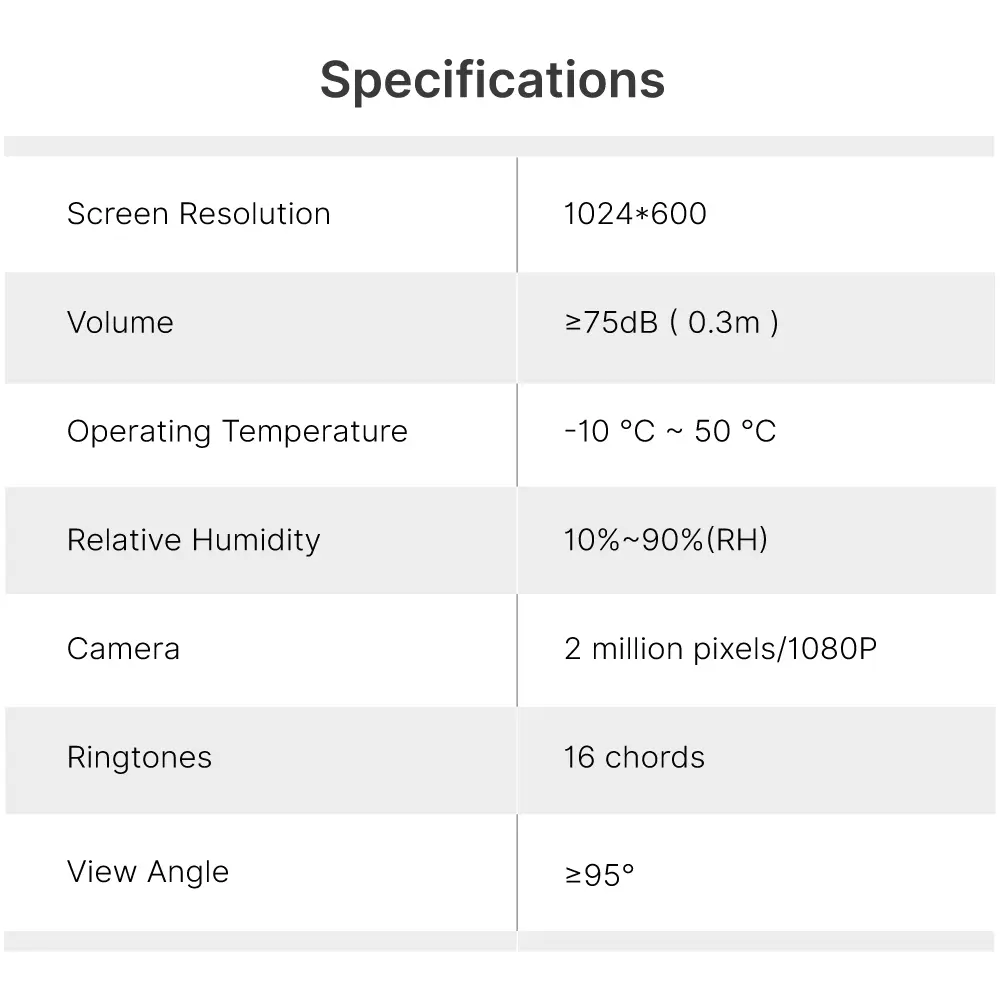Click the 1080P camera text

(x=832, y=650)
